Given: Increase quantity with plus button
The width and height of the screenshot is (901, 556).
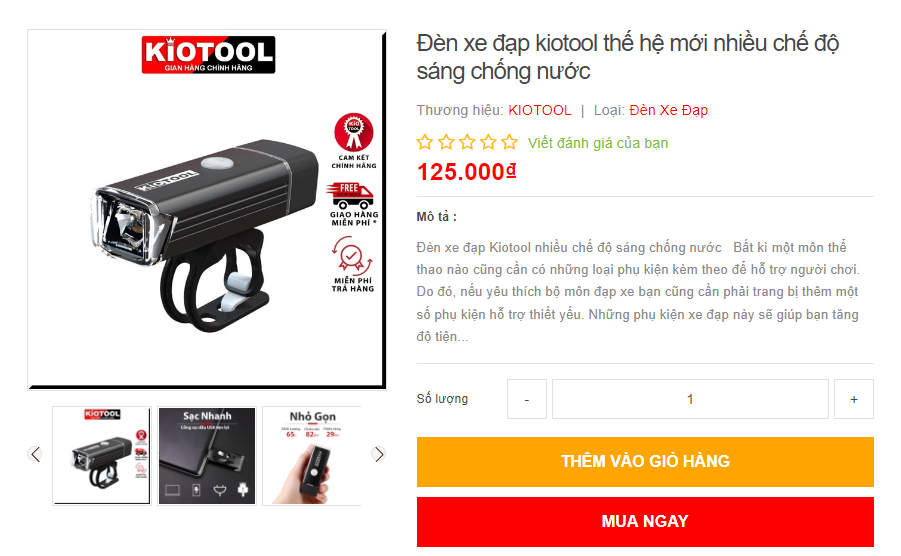Looking at the screenshot, I should point(854,399).
